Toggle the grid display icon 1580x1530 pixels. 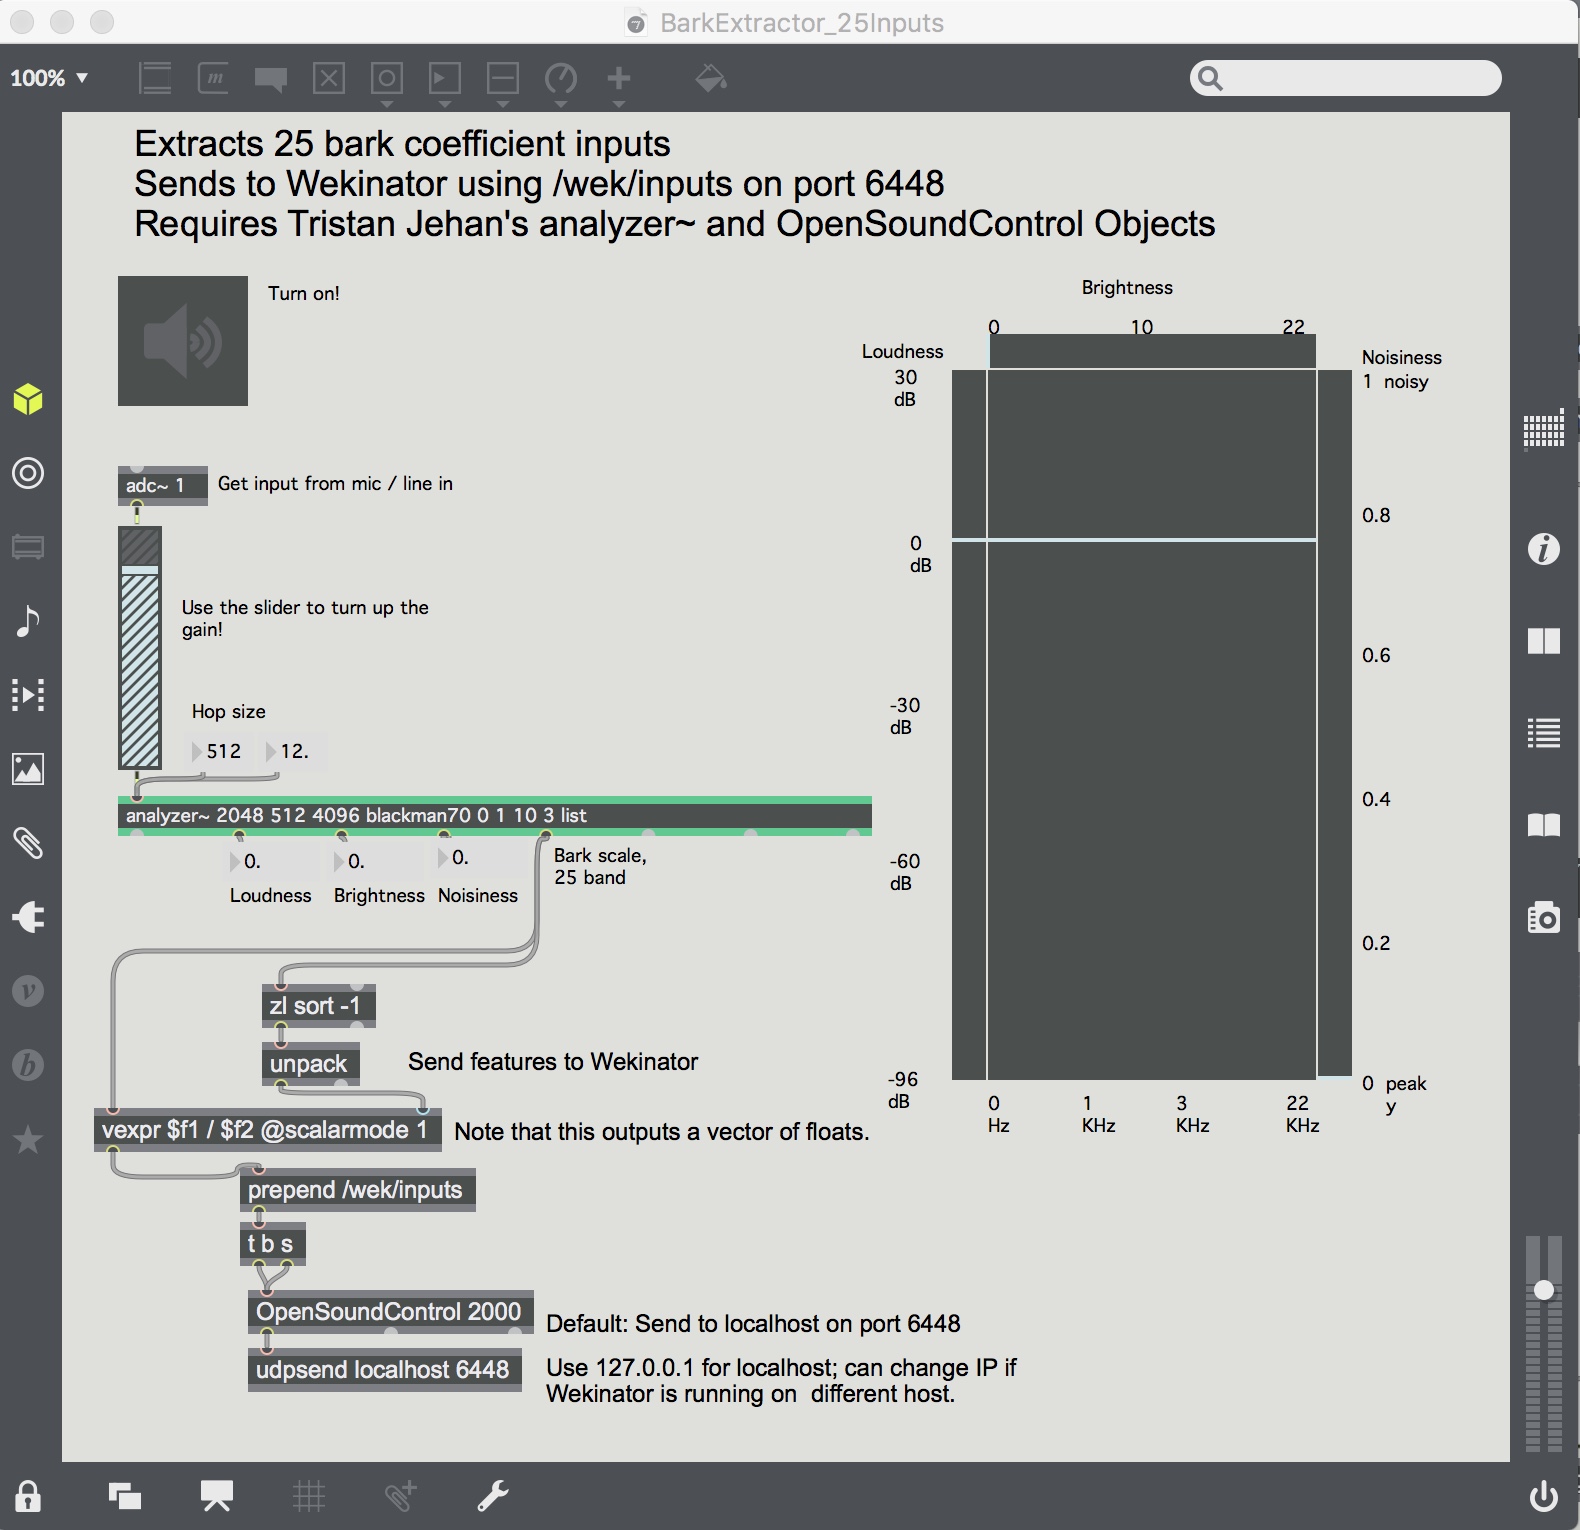click(x=309, y=1496)
